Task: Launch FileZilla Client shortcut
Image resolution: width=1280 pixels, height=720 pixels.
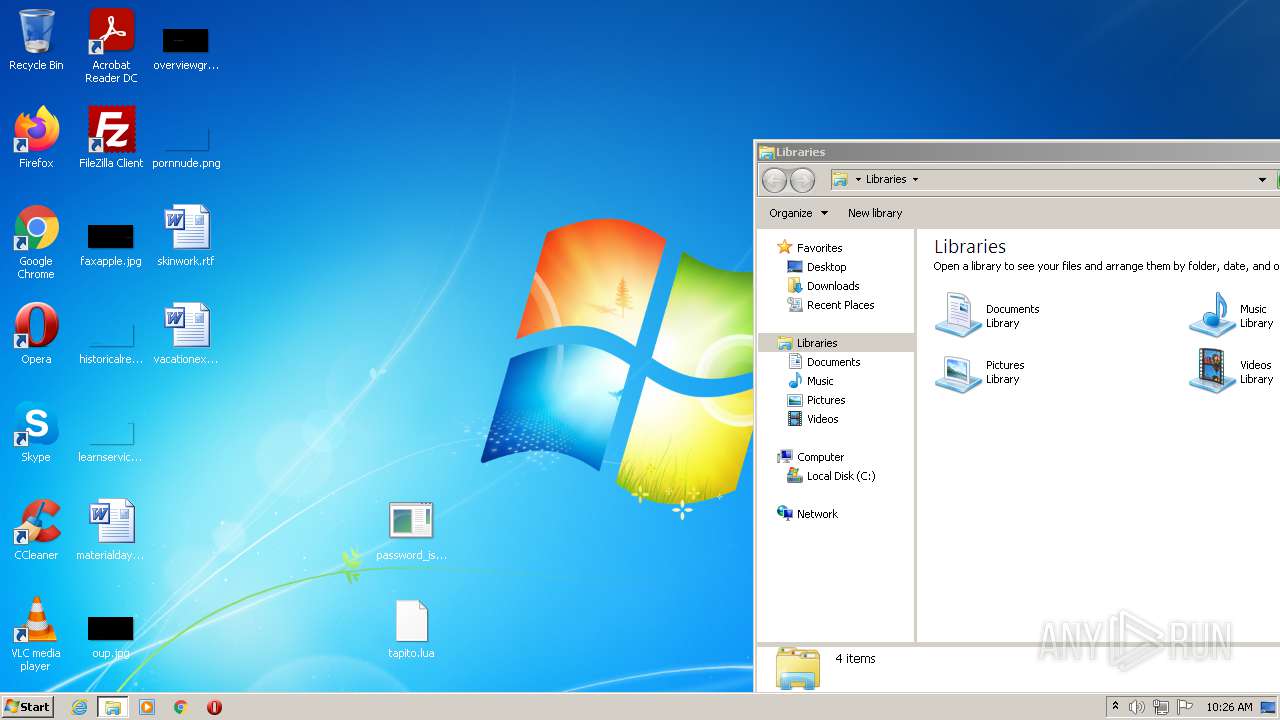Action: click(x=111, y=138)
